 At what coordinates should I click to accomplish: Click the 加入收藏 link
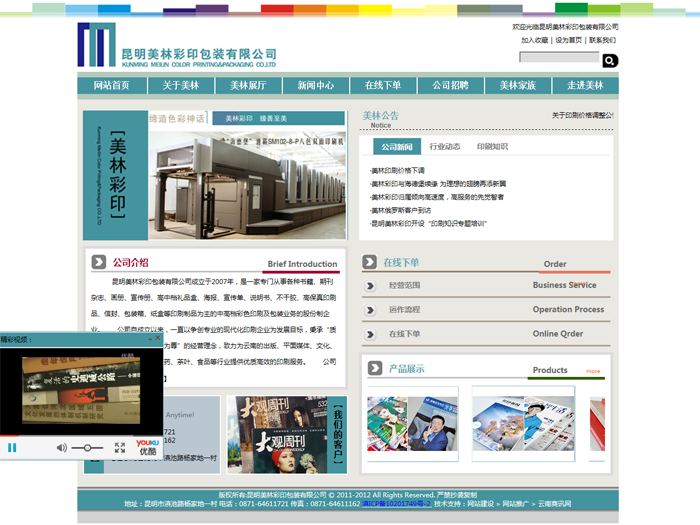pos(534,41)
